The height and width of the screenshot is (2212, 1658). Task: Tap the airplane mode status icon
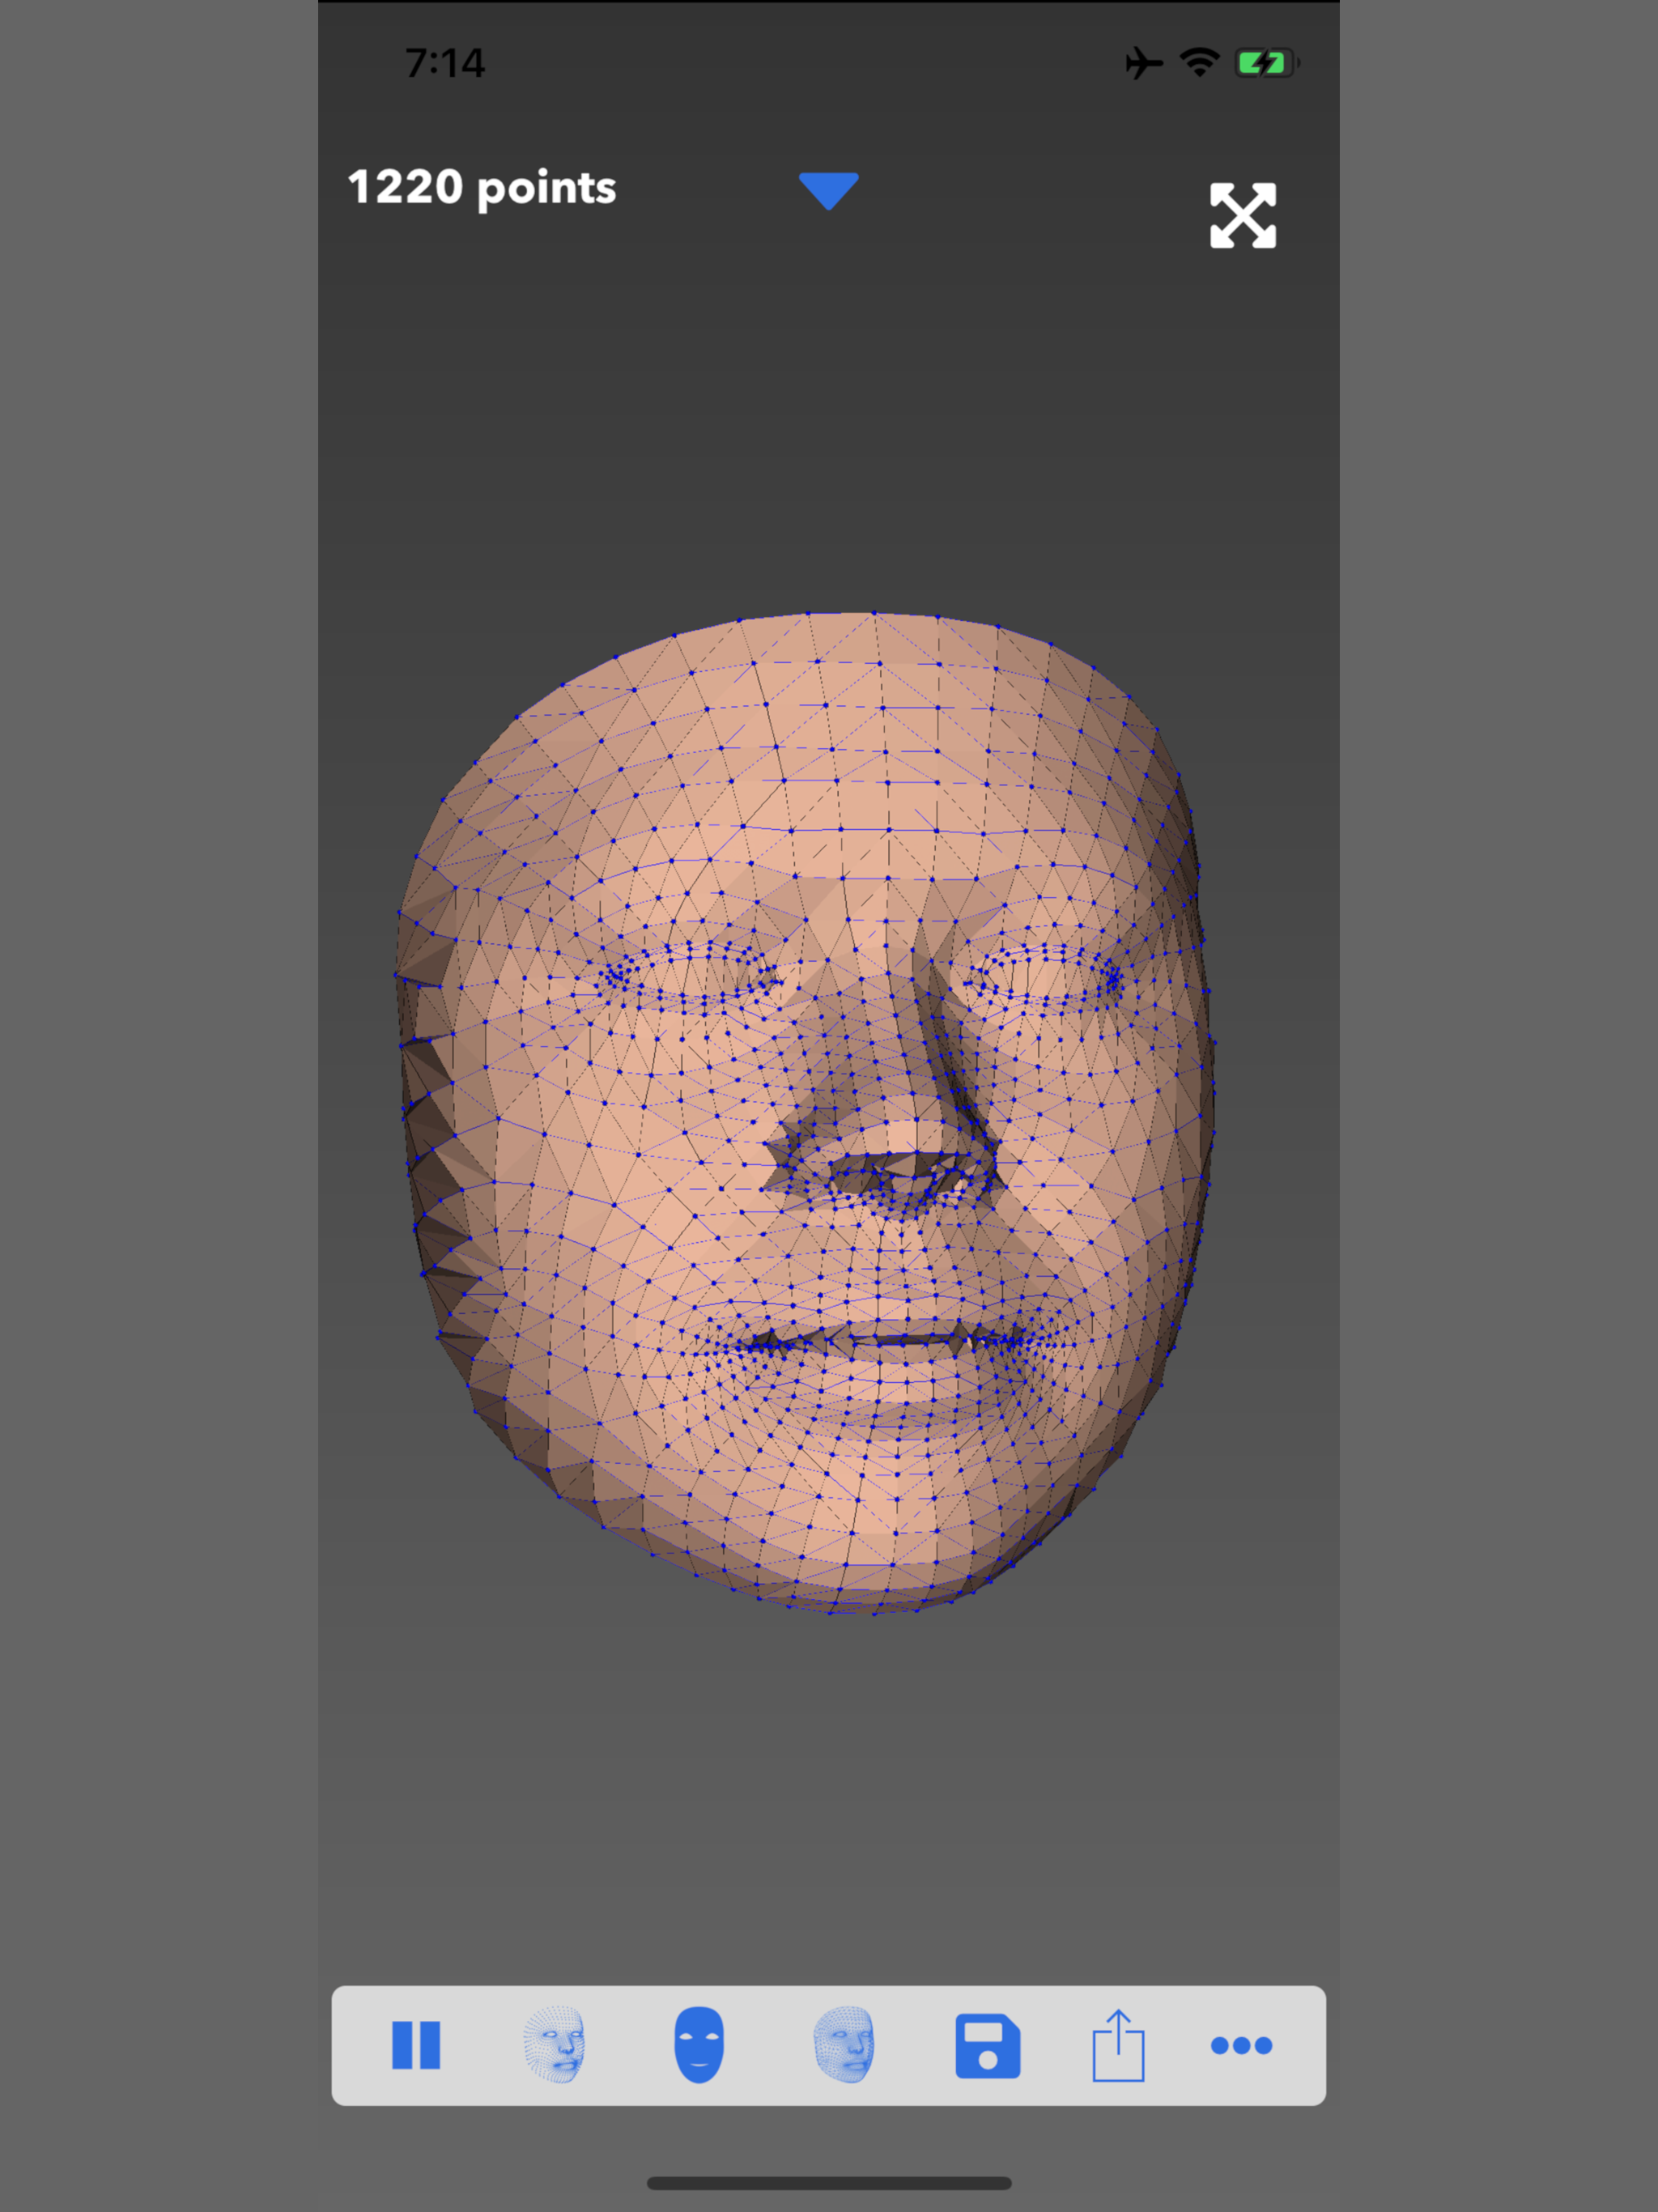1144,63
